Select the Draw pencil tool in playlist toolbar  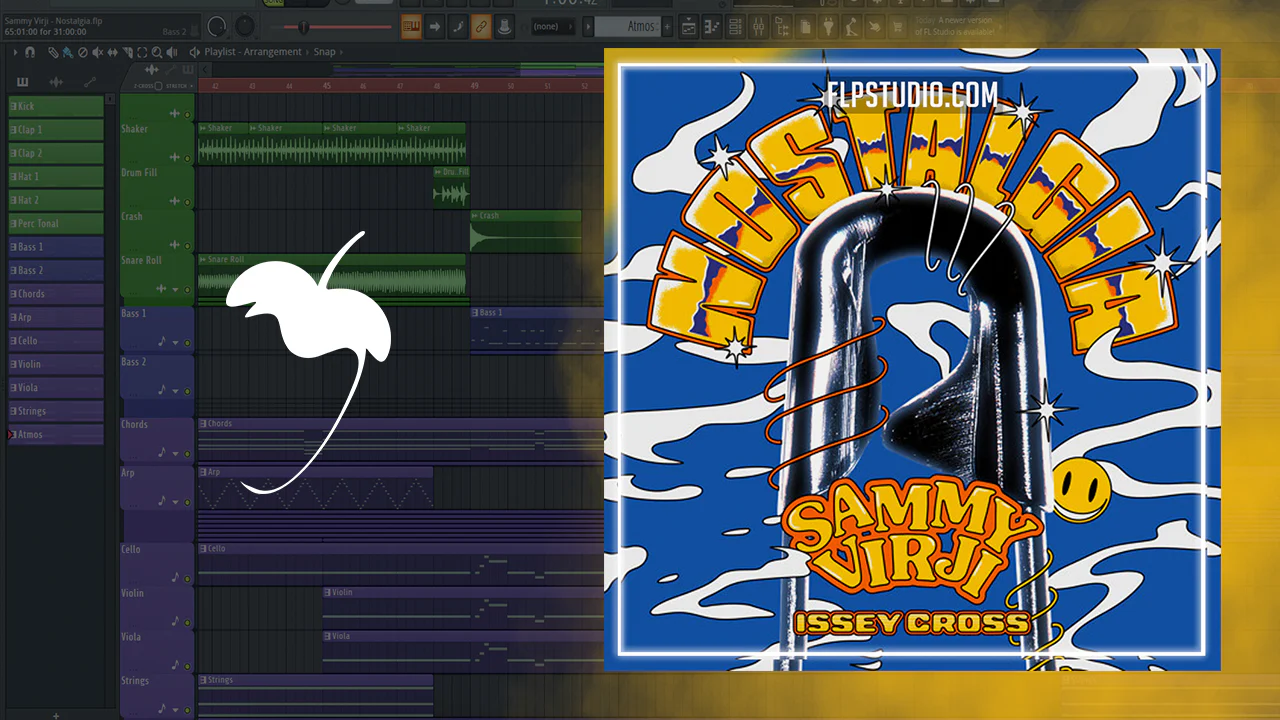tap(54, 52)
